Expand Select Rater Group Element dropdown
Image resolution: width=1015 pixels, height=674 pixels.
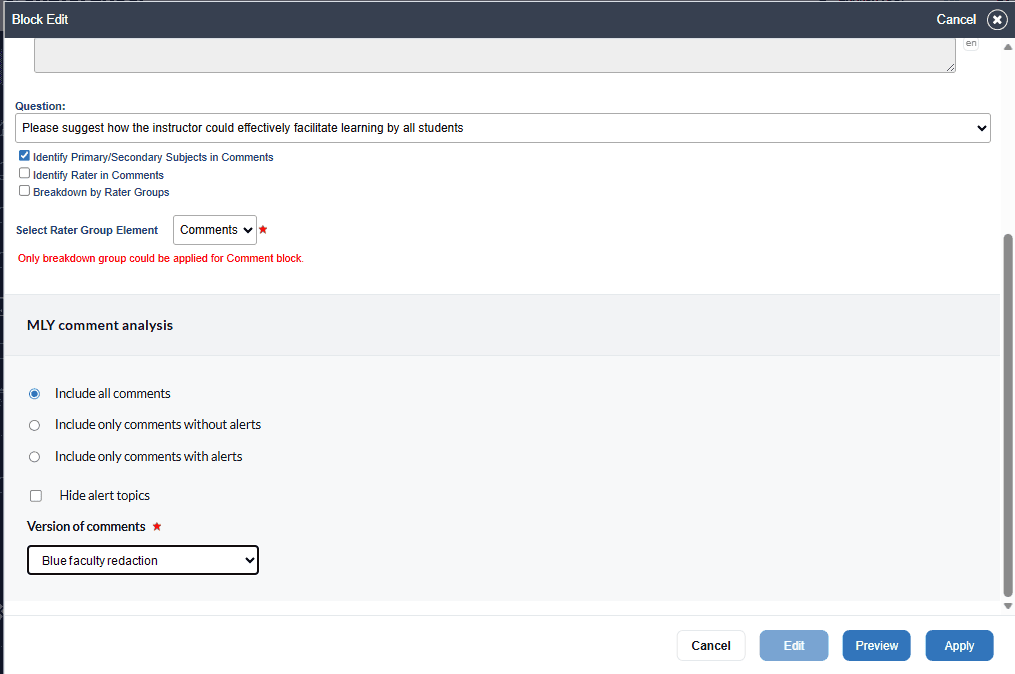pos(214,230)
